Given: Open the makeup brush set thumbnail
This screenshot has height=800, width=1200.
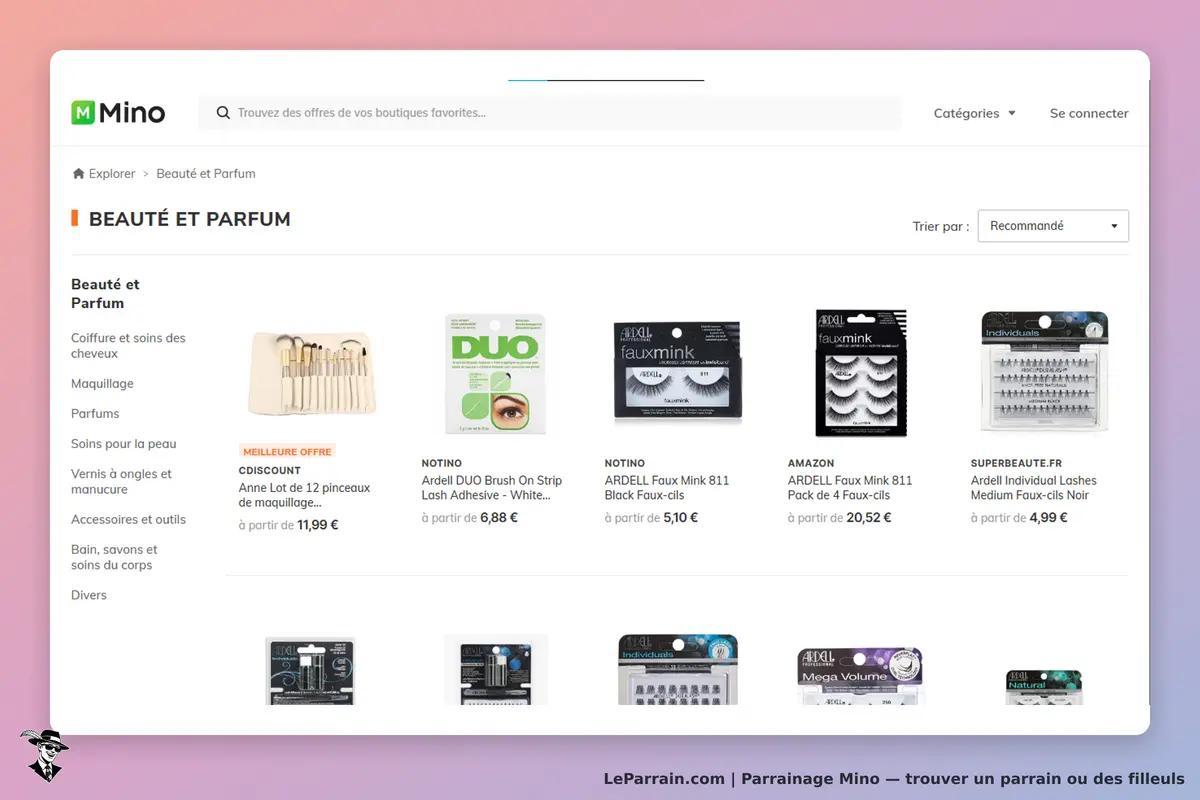Looking at the screenshot, I should coord(312,374).
